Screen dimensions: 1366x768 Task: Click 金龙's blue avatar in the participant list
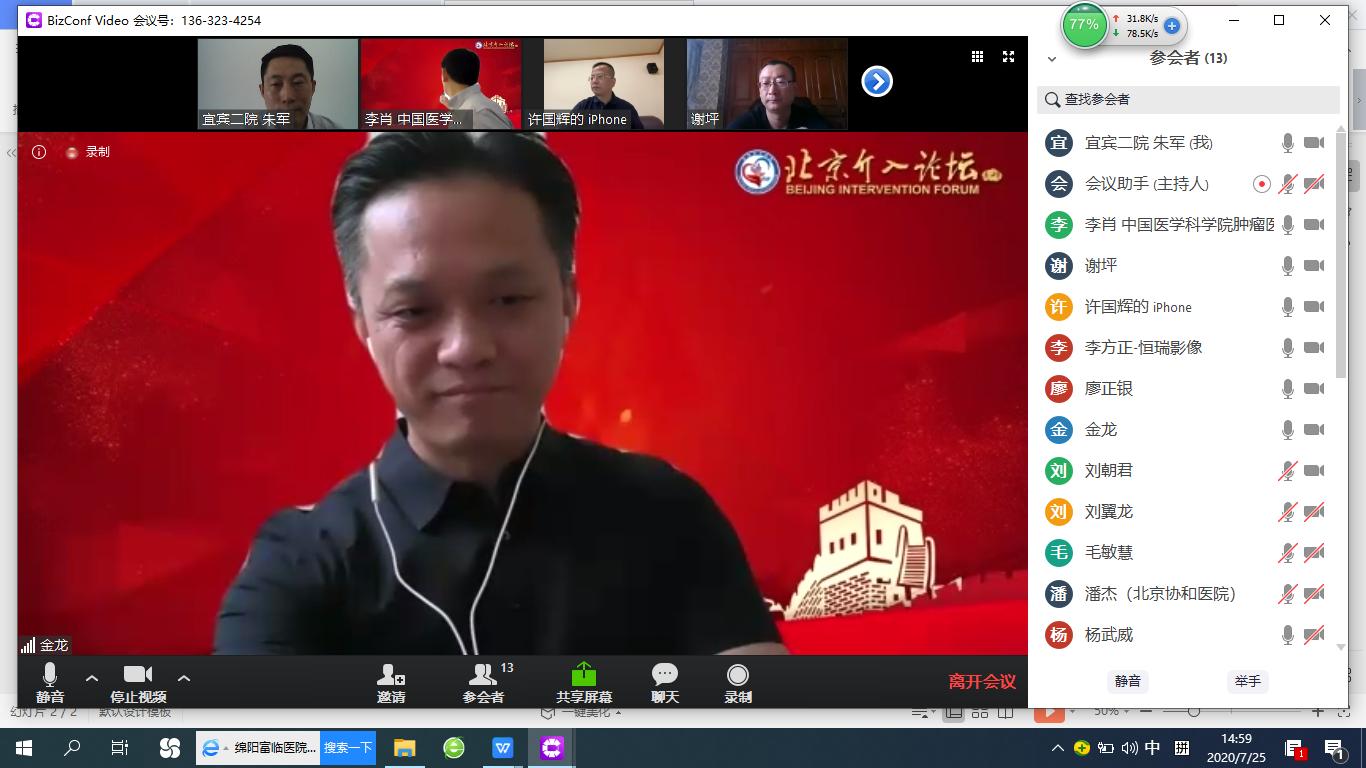[x=1059, y=429]
